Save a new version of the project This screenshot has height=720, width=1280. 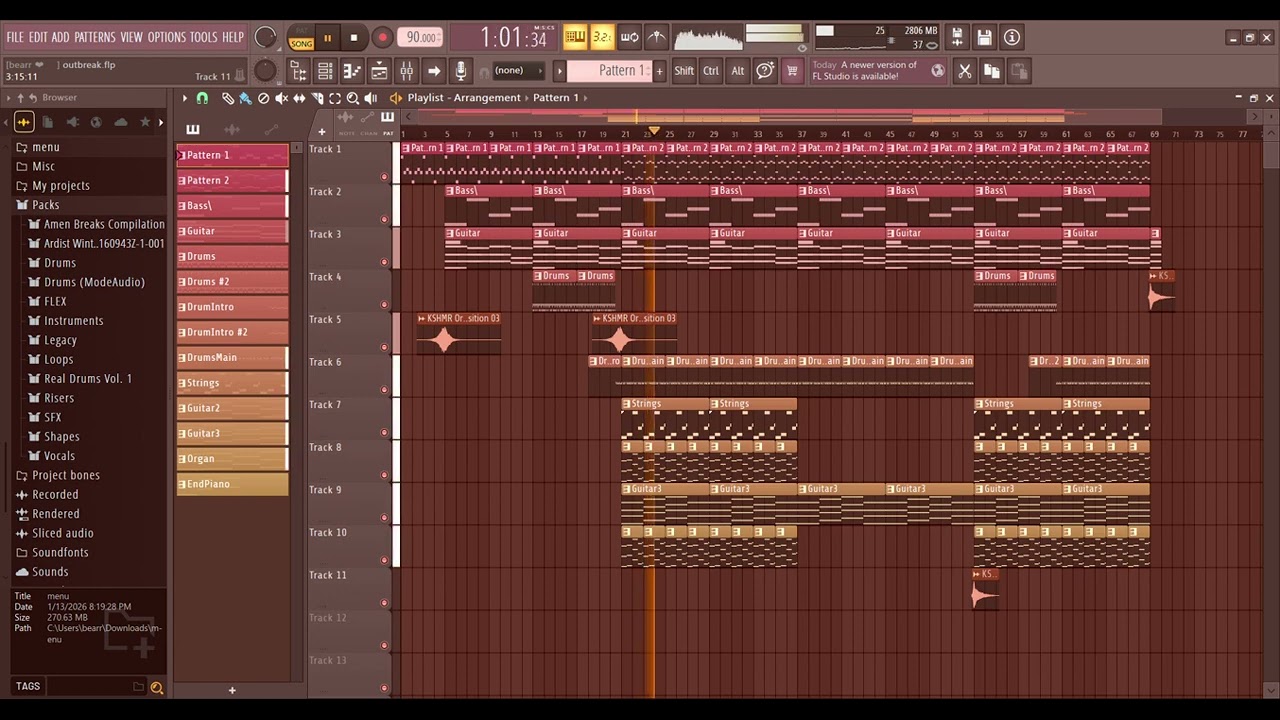click(957, 38)
